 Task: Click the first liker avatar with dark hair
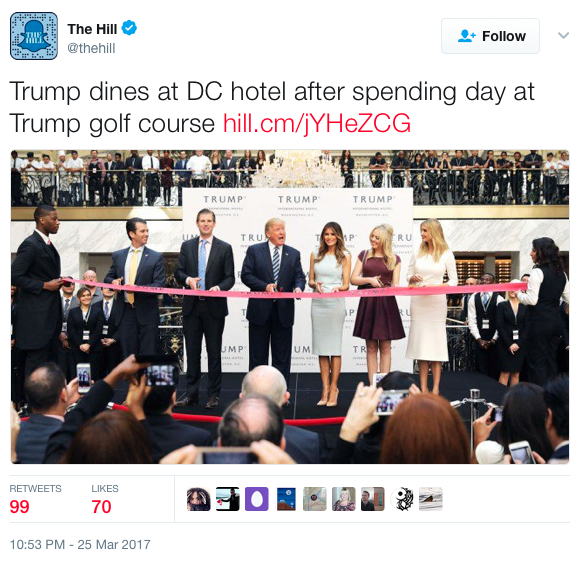199,499
